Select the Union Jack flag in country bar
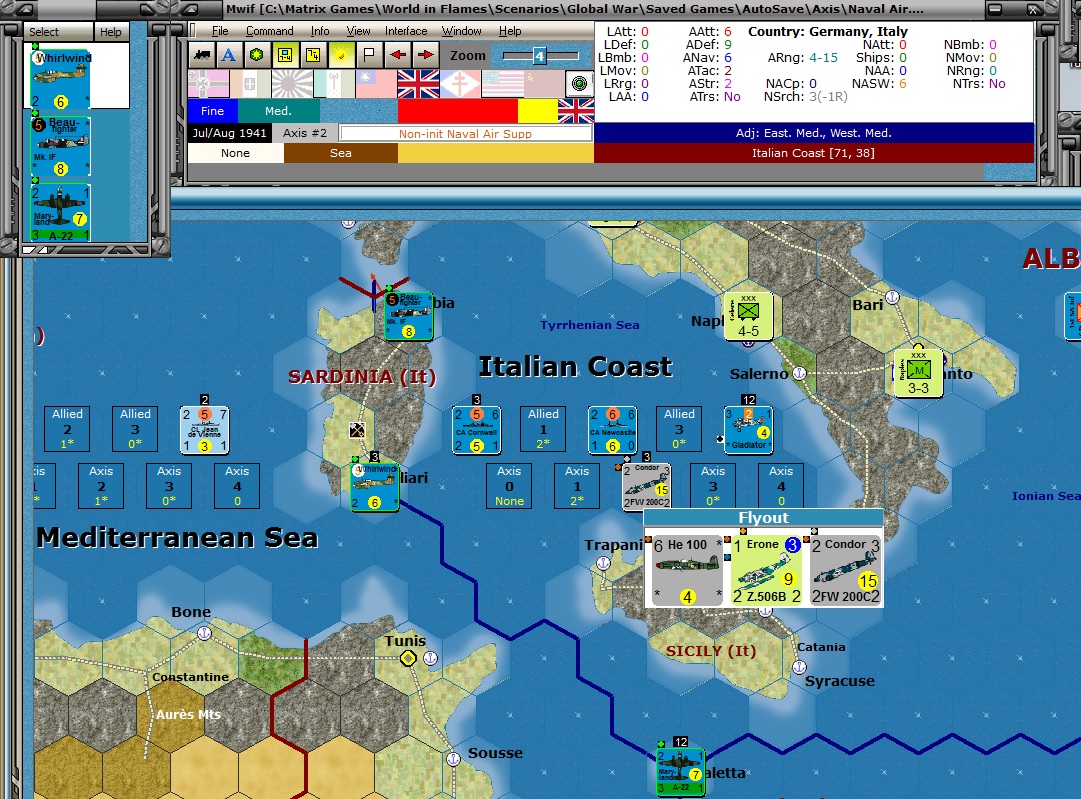 point(418,84)
